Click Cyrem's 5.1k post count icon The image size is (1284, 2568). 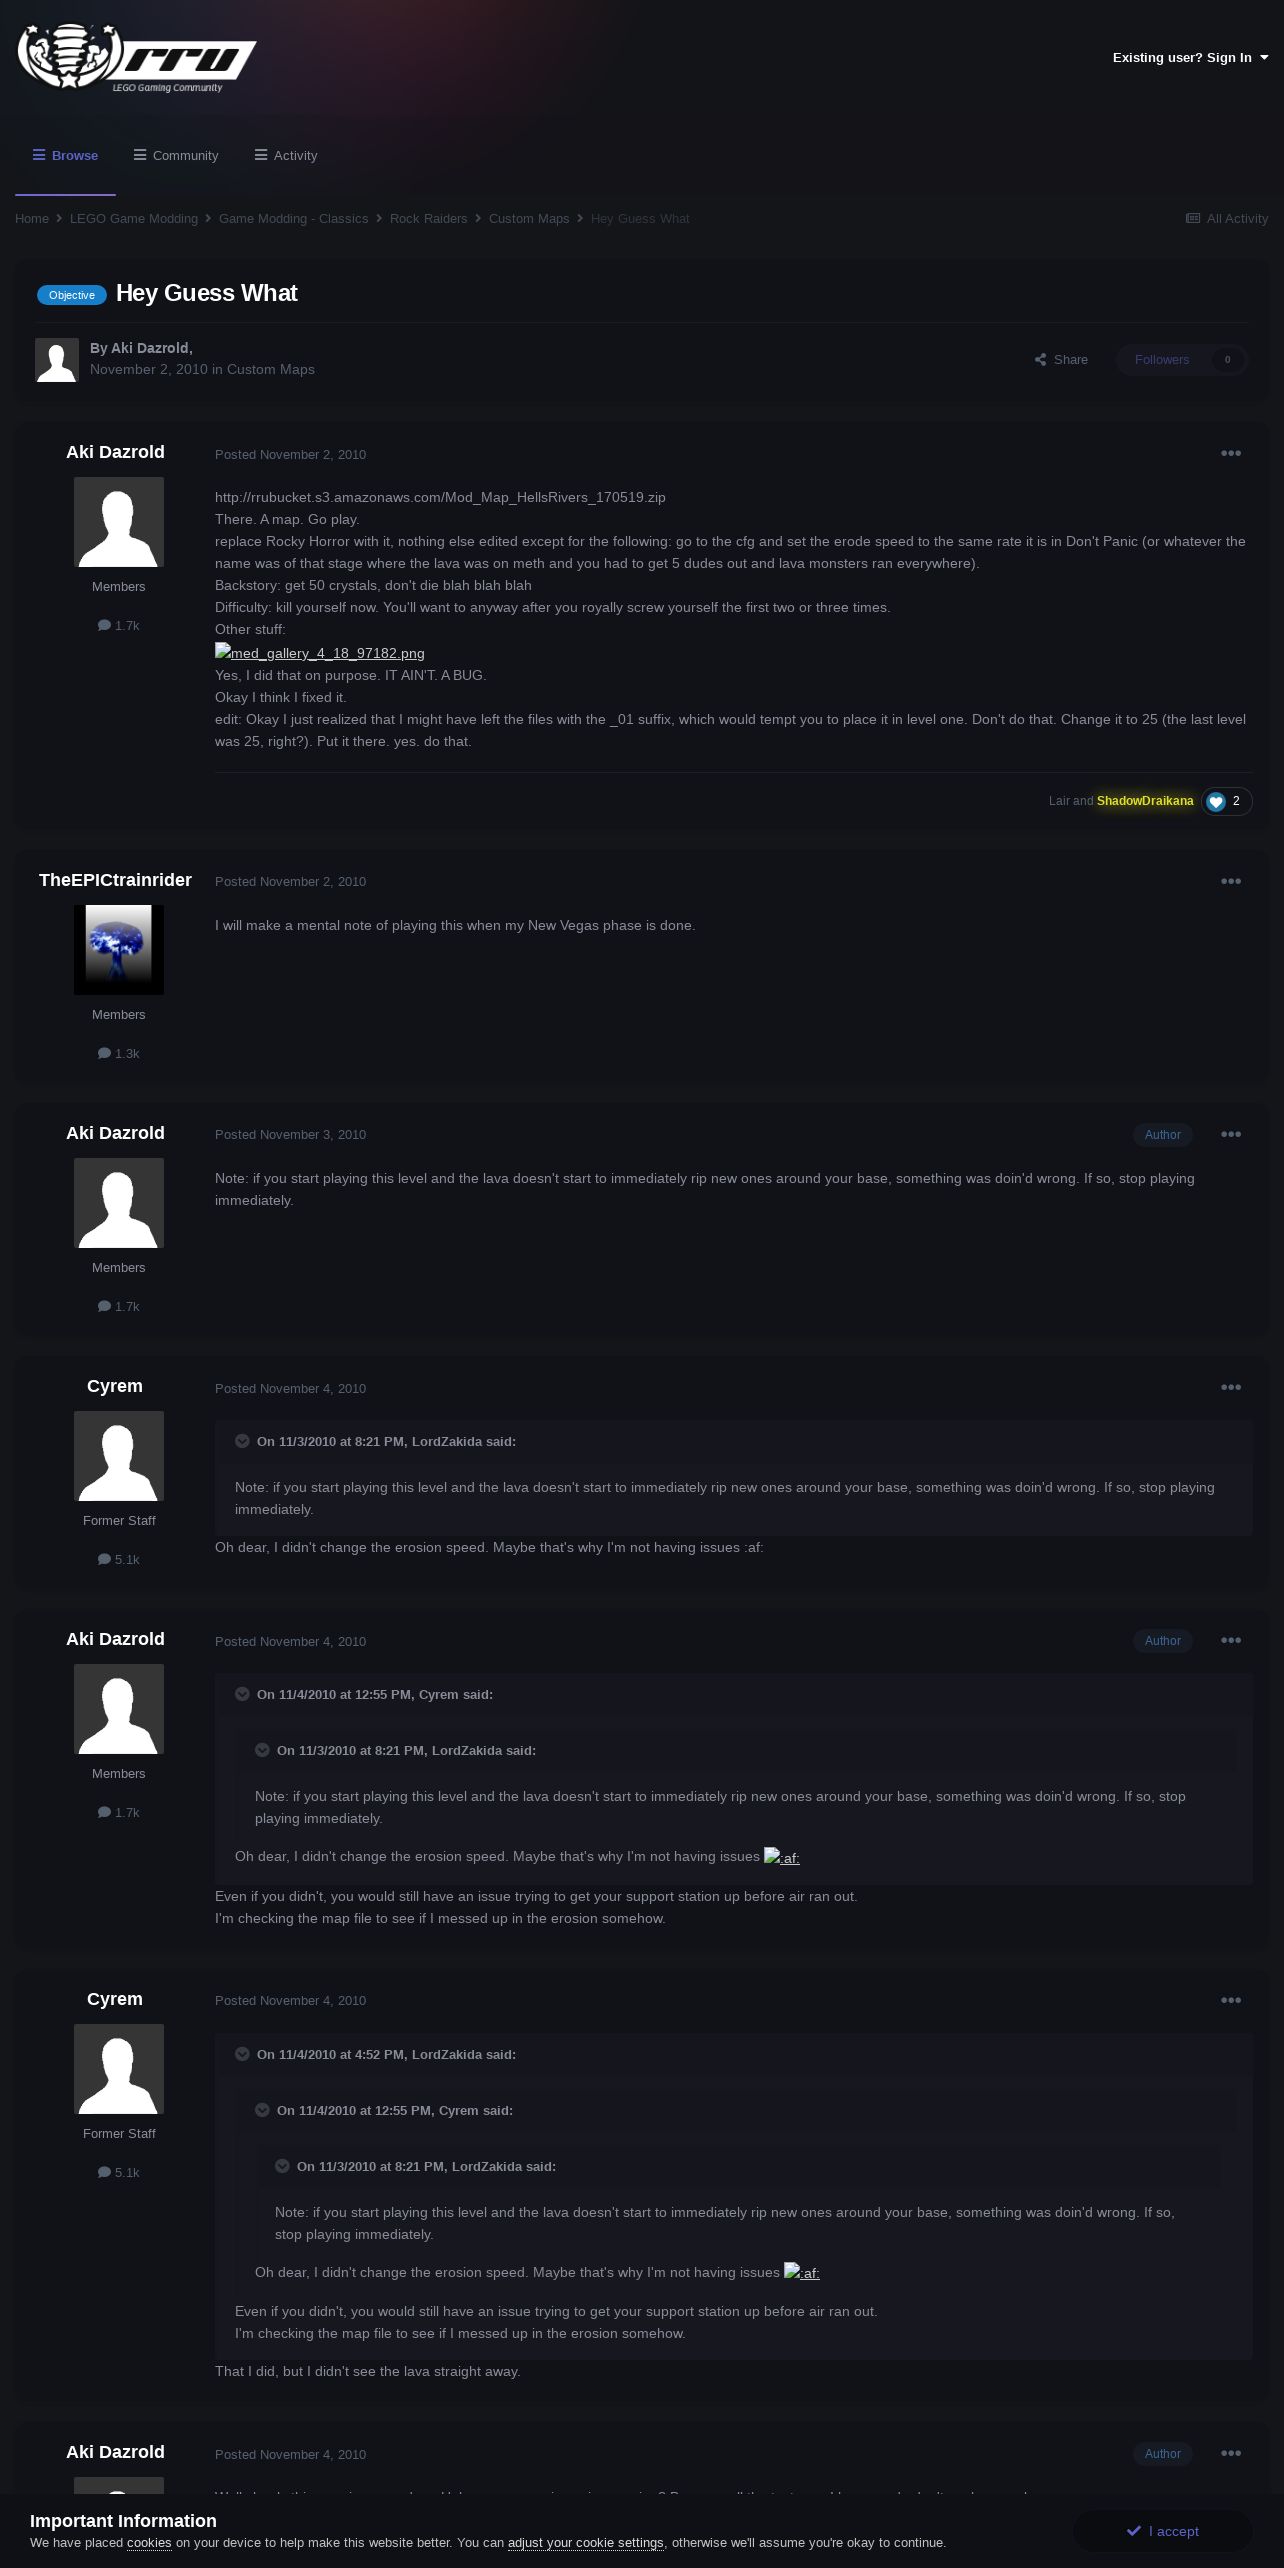click(x=104, y=1560)
